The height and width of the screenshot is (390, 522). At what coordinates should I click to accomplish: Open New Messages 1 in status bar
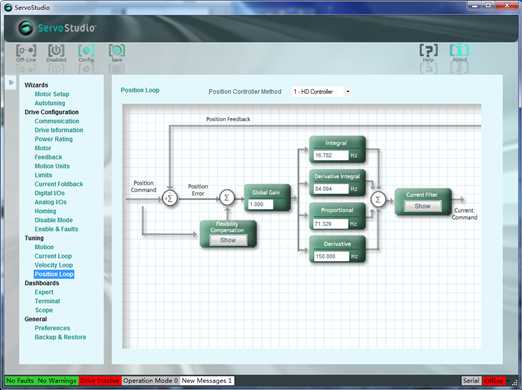pos(207,381)
